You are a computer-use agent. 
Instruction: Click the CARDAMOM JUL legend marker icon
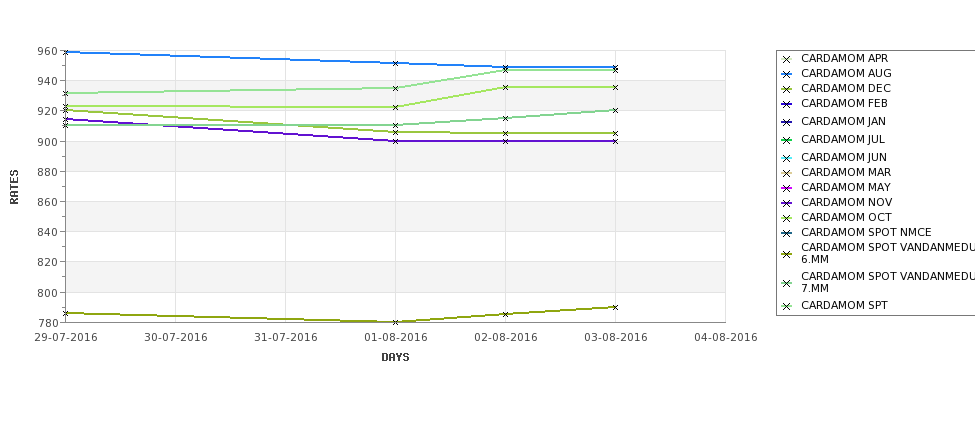pos(787,141)
